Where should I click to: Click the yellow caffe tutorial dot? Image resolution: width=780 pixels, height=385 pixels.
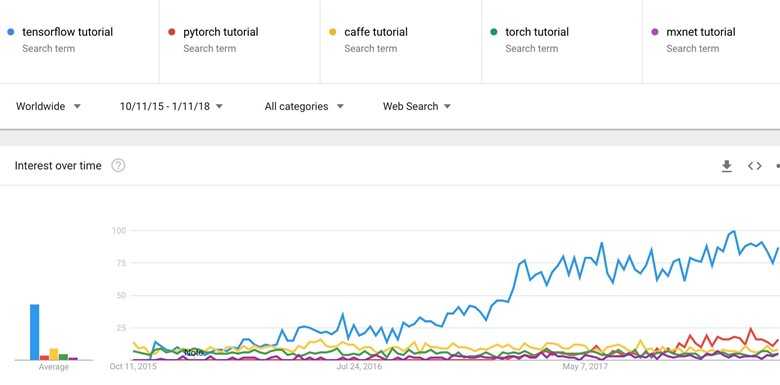(x=333, y=32)
